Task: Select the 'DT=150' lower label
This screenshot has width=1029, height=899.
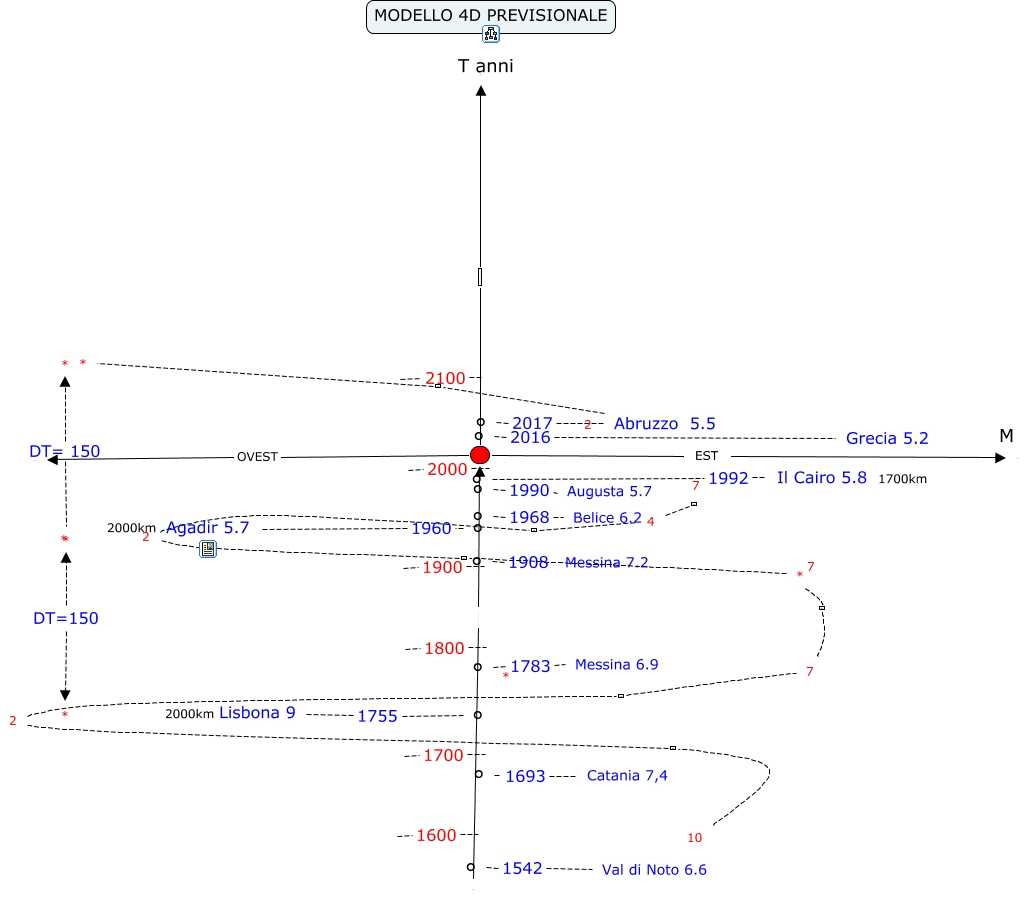Action: coord(66,618)
